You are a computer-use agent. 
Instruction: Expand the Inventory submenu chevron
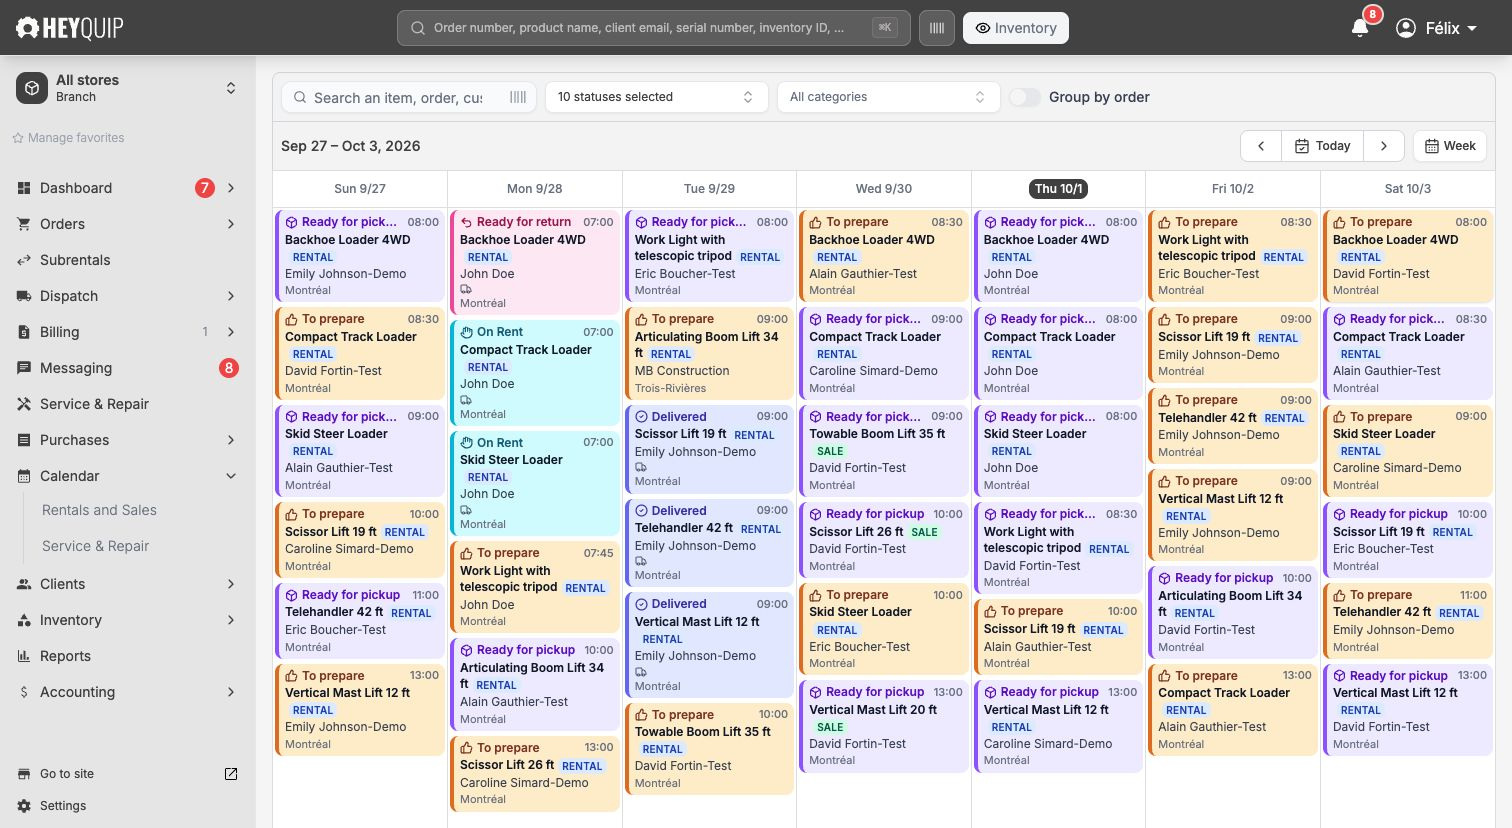(x=231, y=620)
